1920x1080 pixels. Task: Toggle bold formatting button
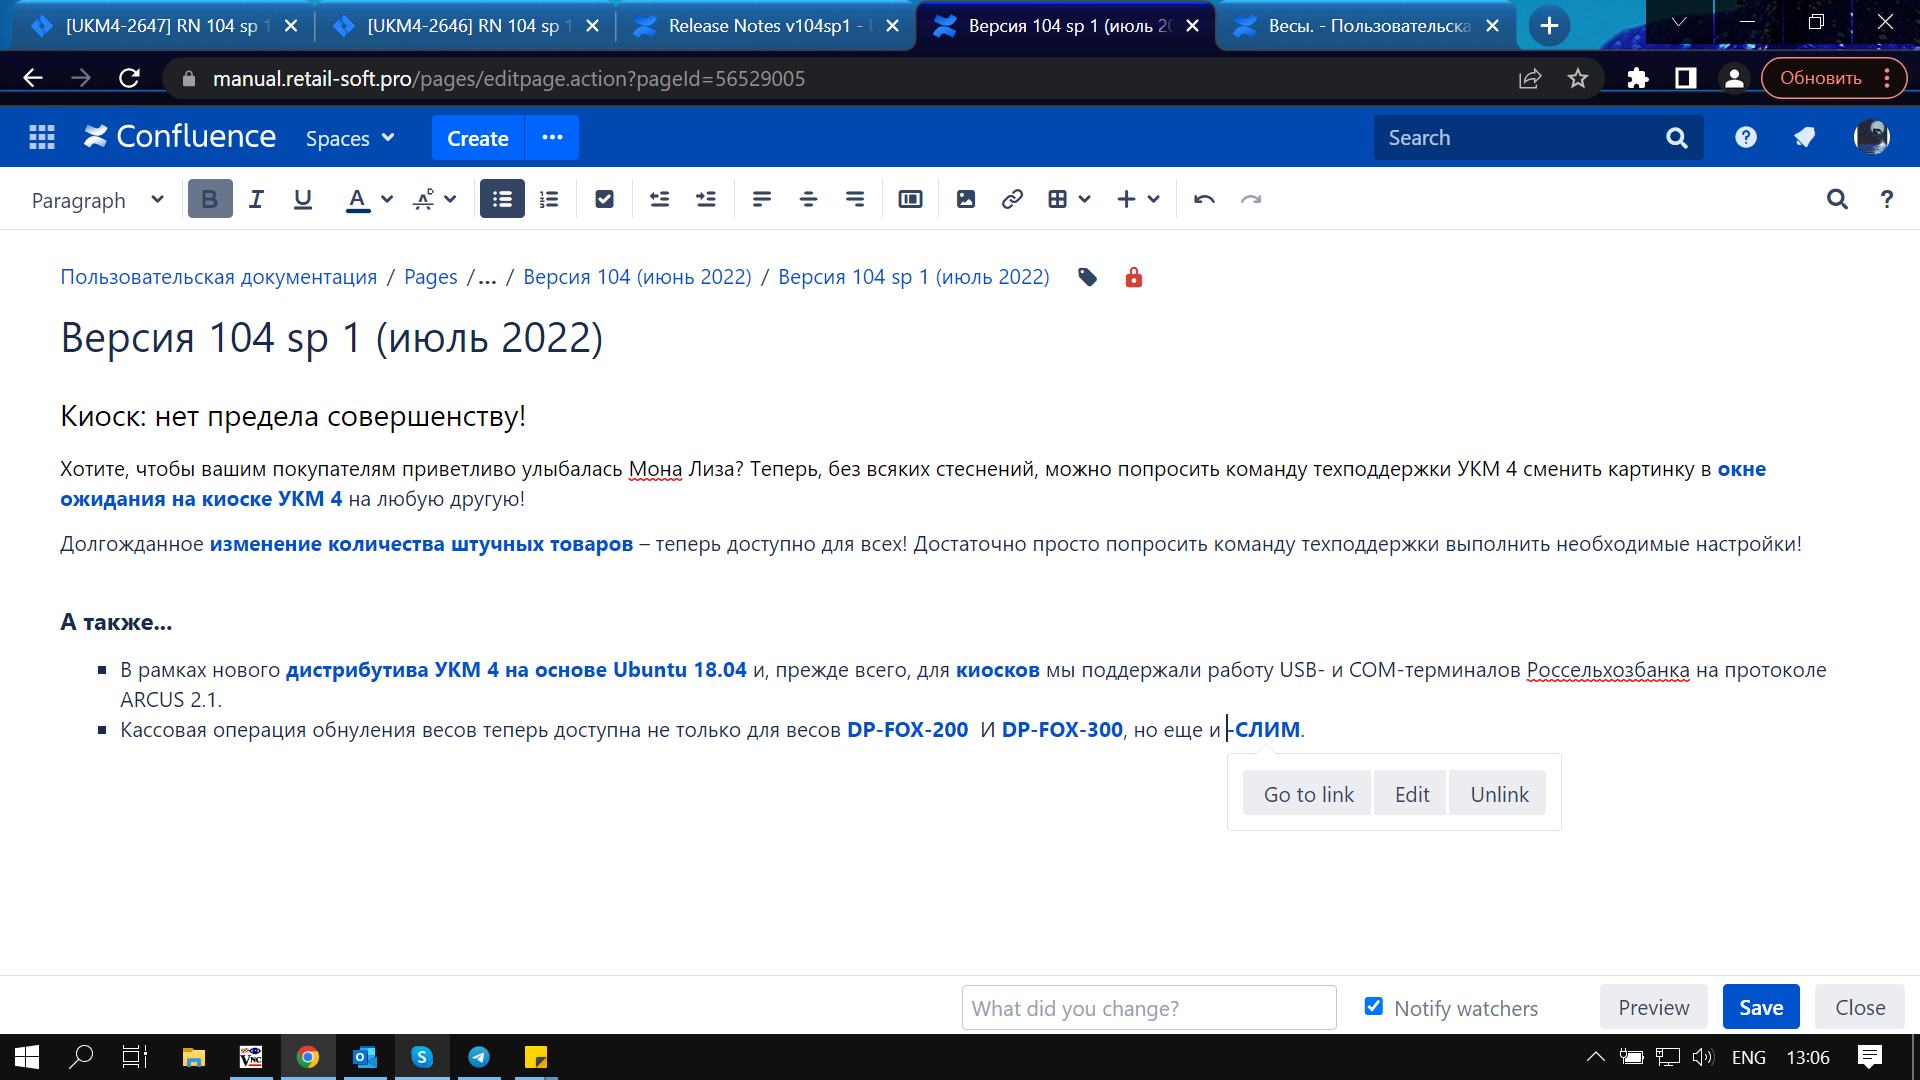tap(209, 199)
